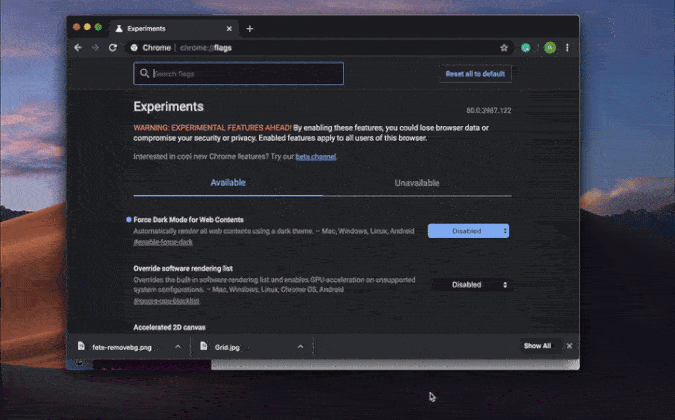The width and height of the screenshot is (675, 420).
Task: Click Override software rendering list title
Action: click(183, 269)
